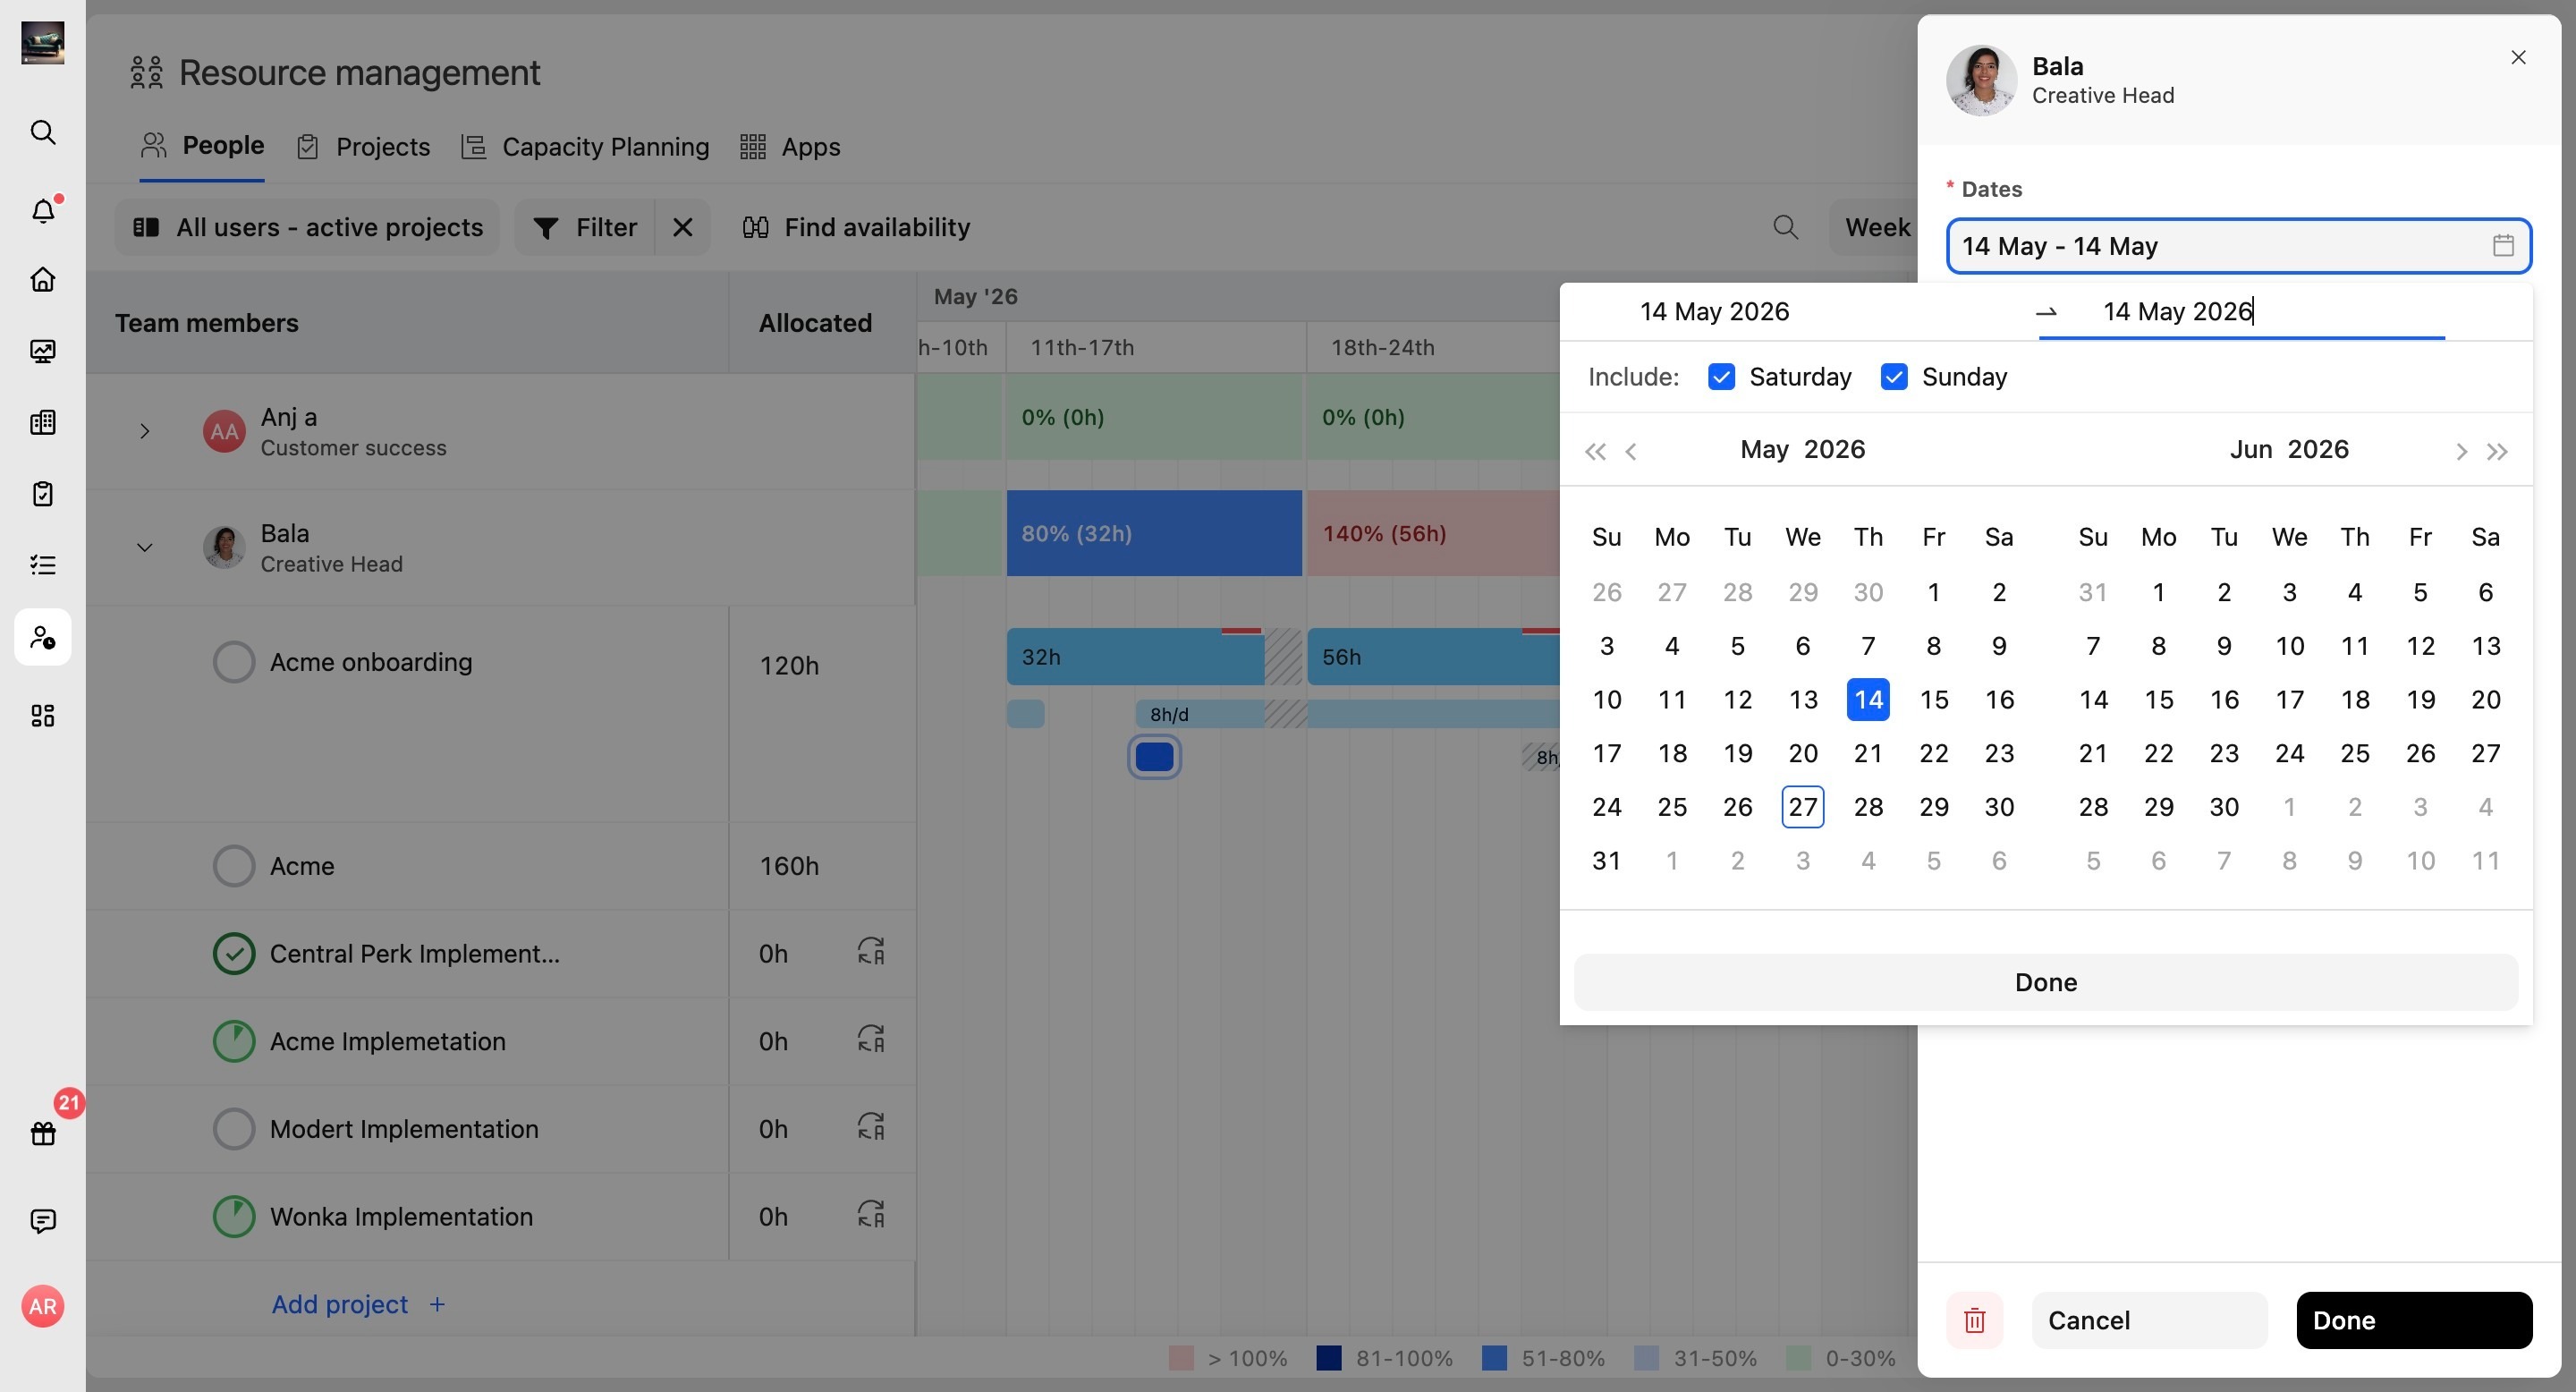Click Acme Implemetation progress circle

(x=234, y=1041)
